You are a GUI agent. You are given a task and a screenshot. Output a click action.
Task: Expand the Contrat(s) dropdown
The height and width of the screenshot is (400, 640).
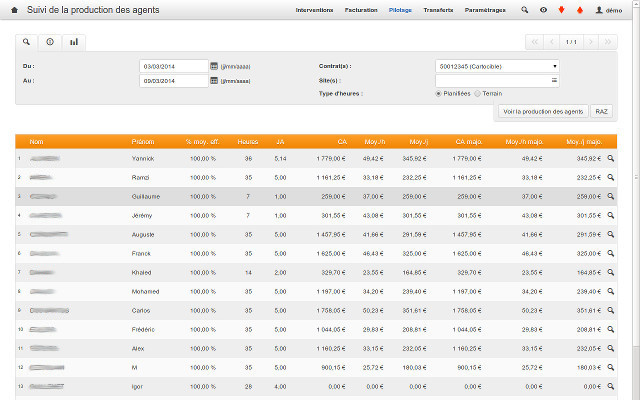[497, 66]
